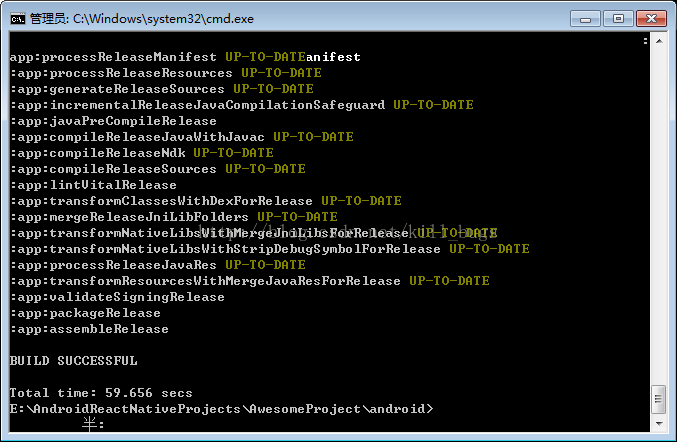Open the cmd.exe system menu icon
The image size is (677, 442).
(18, 19)
